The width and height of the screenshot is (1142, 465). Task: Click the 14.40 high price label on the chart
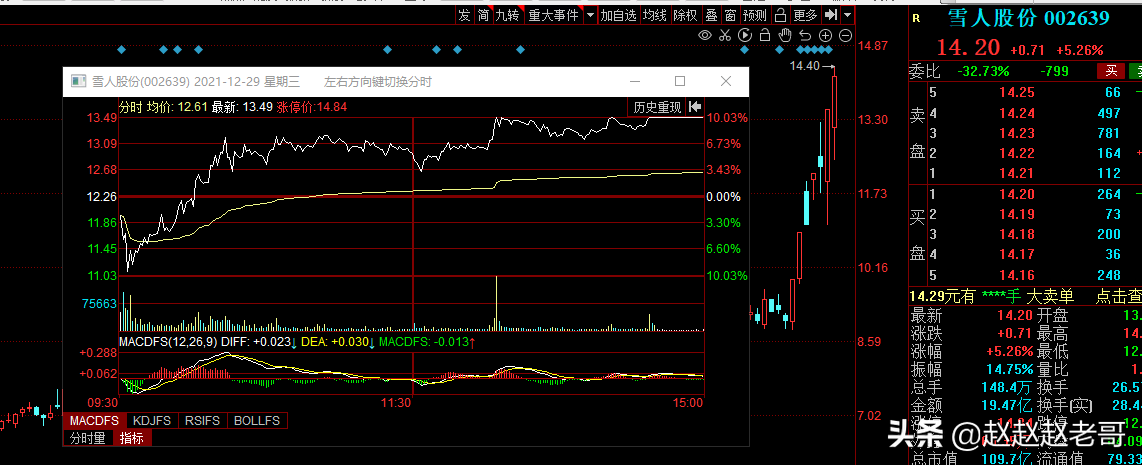[x=805, y=66]
